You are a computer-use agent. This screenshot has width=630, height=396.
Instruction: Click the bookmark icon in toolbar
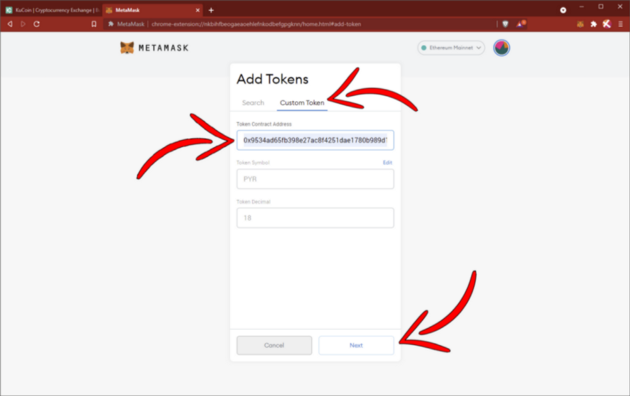(x=94, y=24)
